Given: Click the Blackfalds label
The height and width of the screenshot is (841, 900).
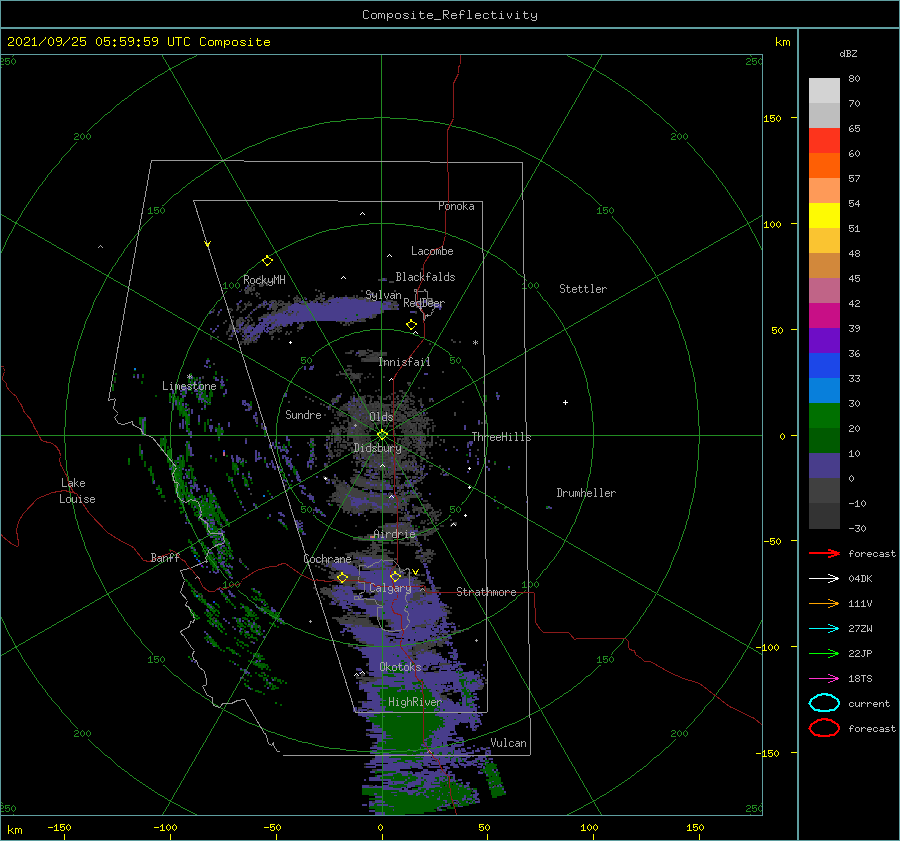Looking at the screenshot, I should pos(425,277).
